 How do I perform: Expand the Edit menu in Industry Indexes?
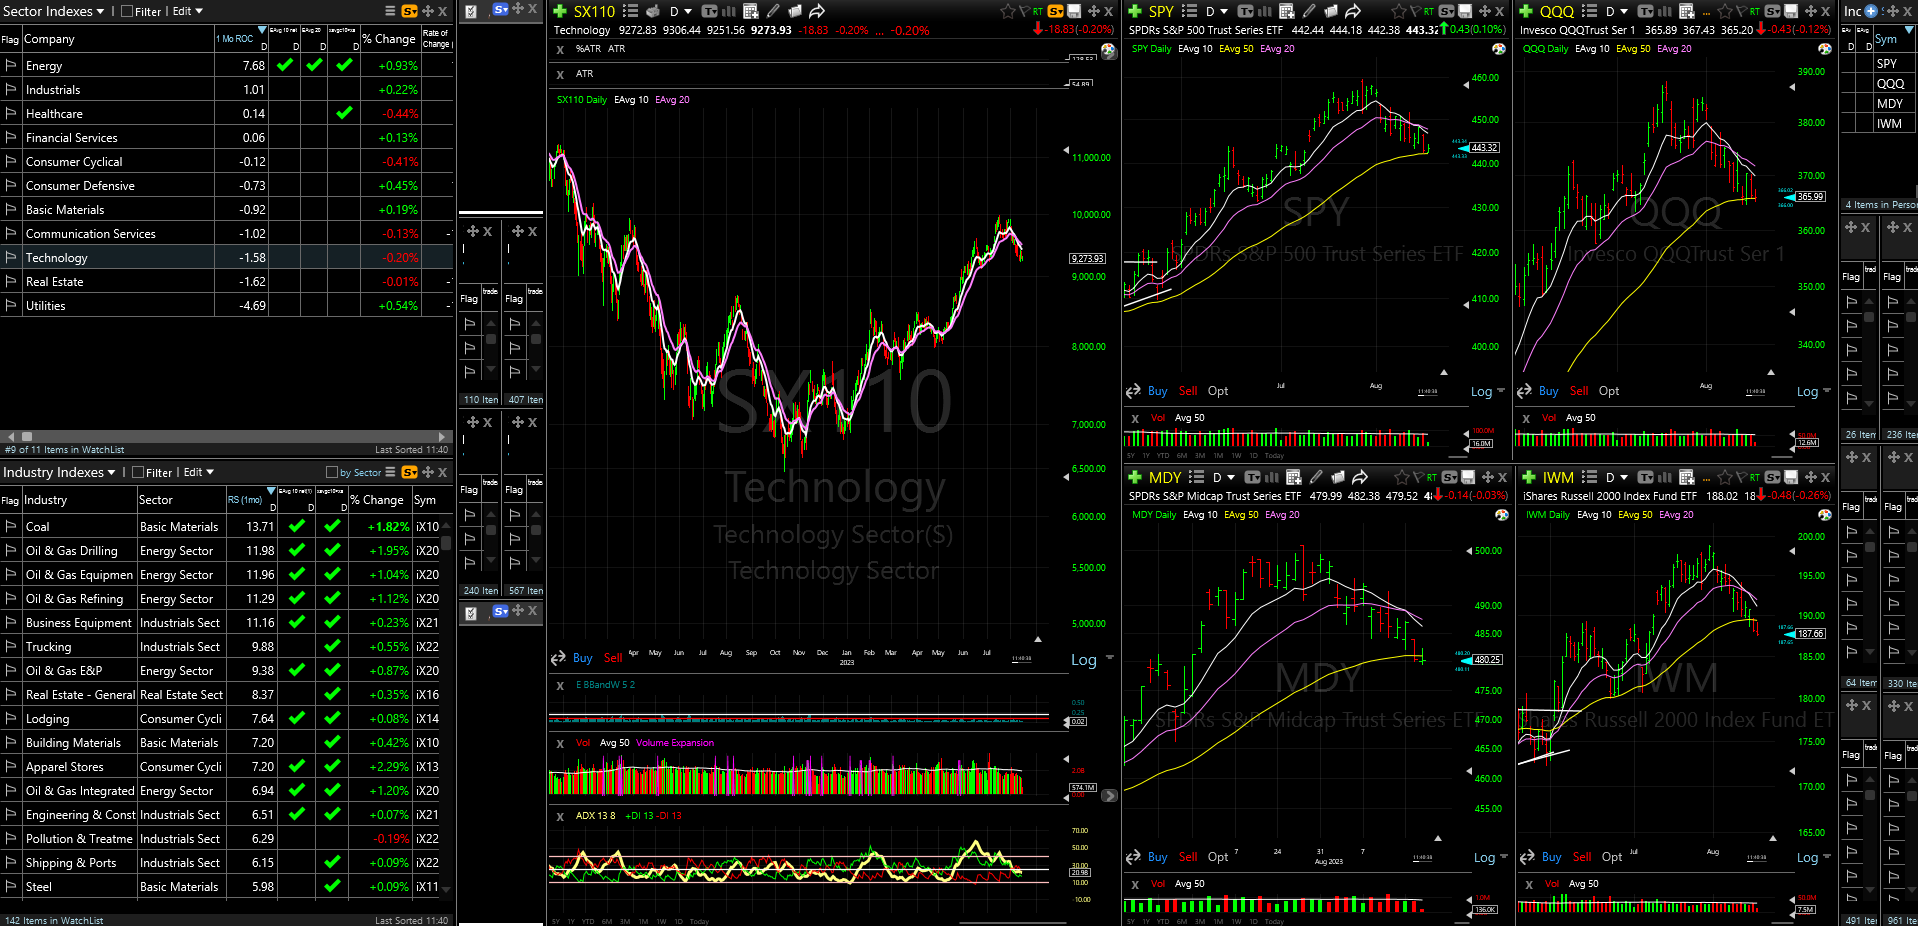(199, 472)
